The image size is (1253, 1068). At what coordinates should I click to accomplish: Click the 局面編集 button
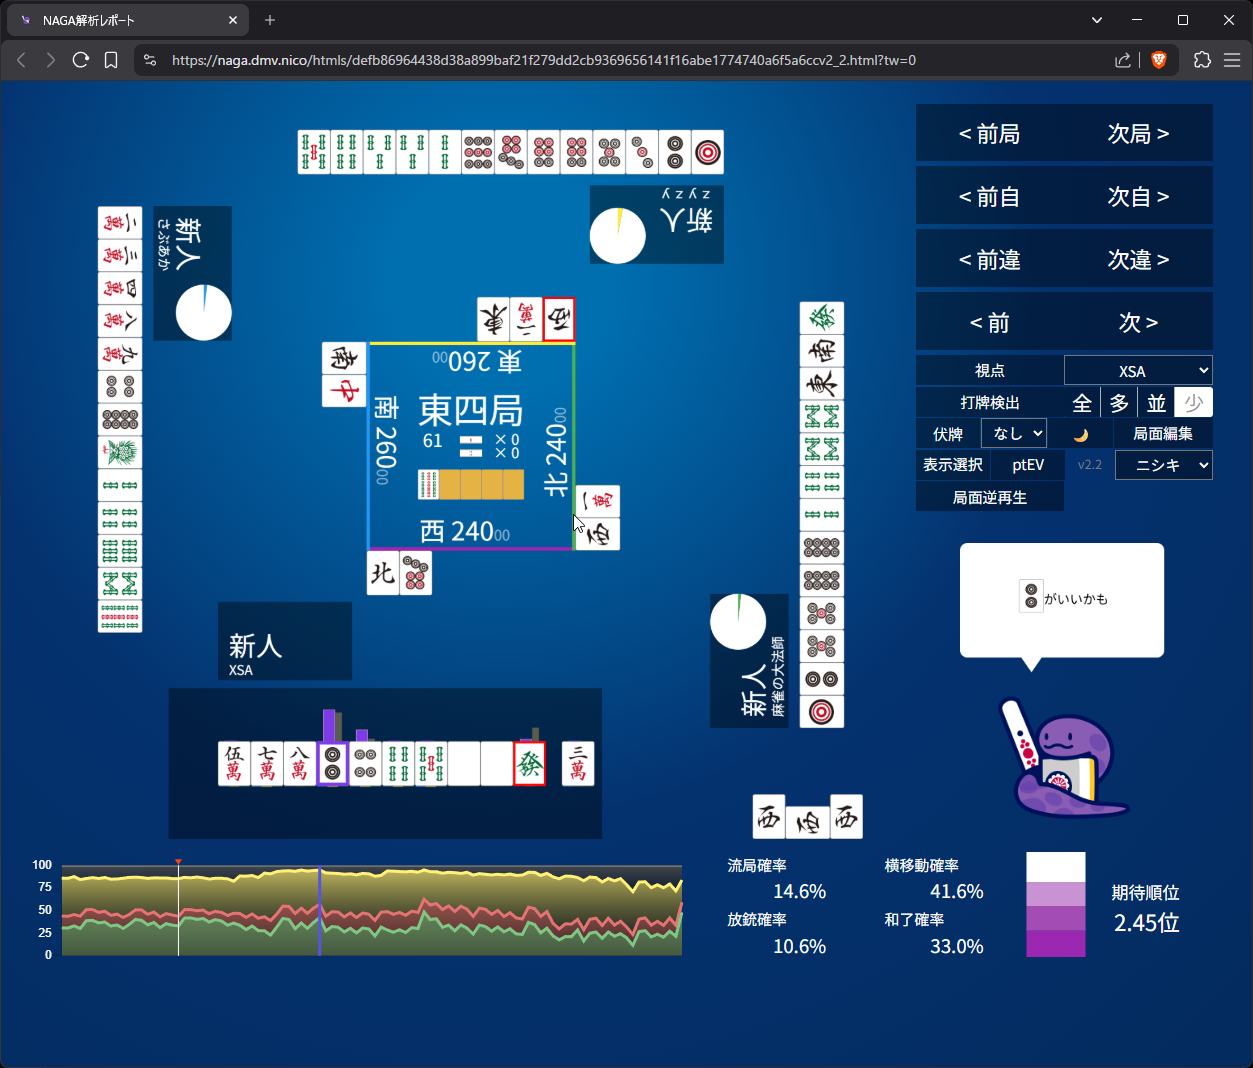[x=1162, y=434]
